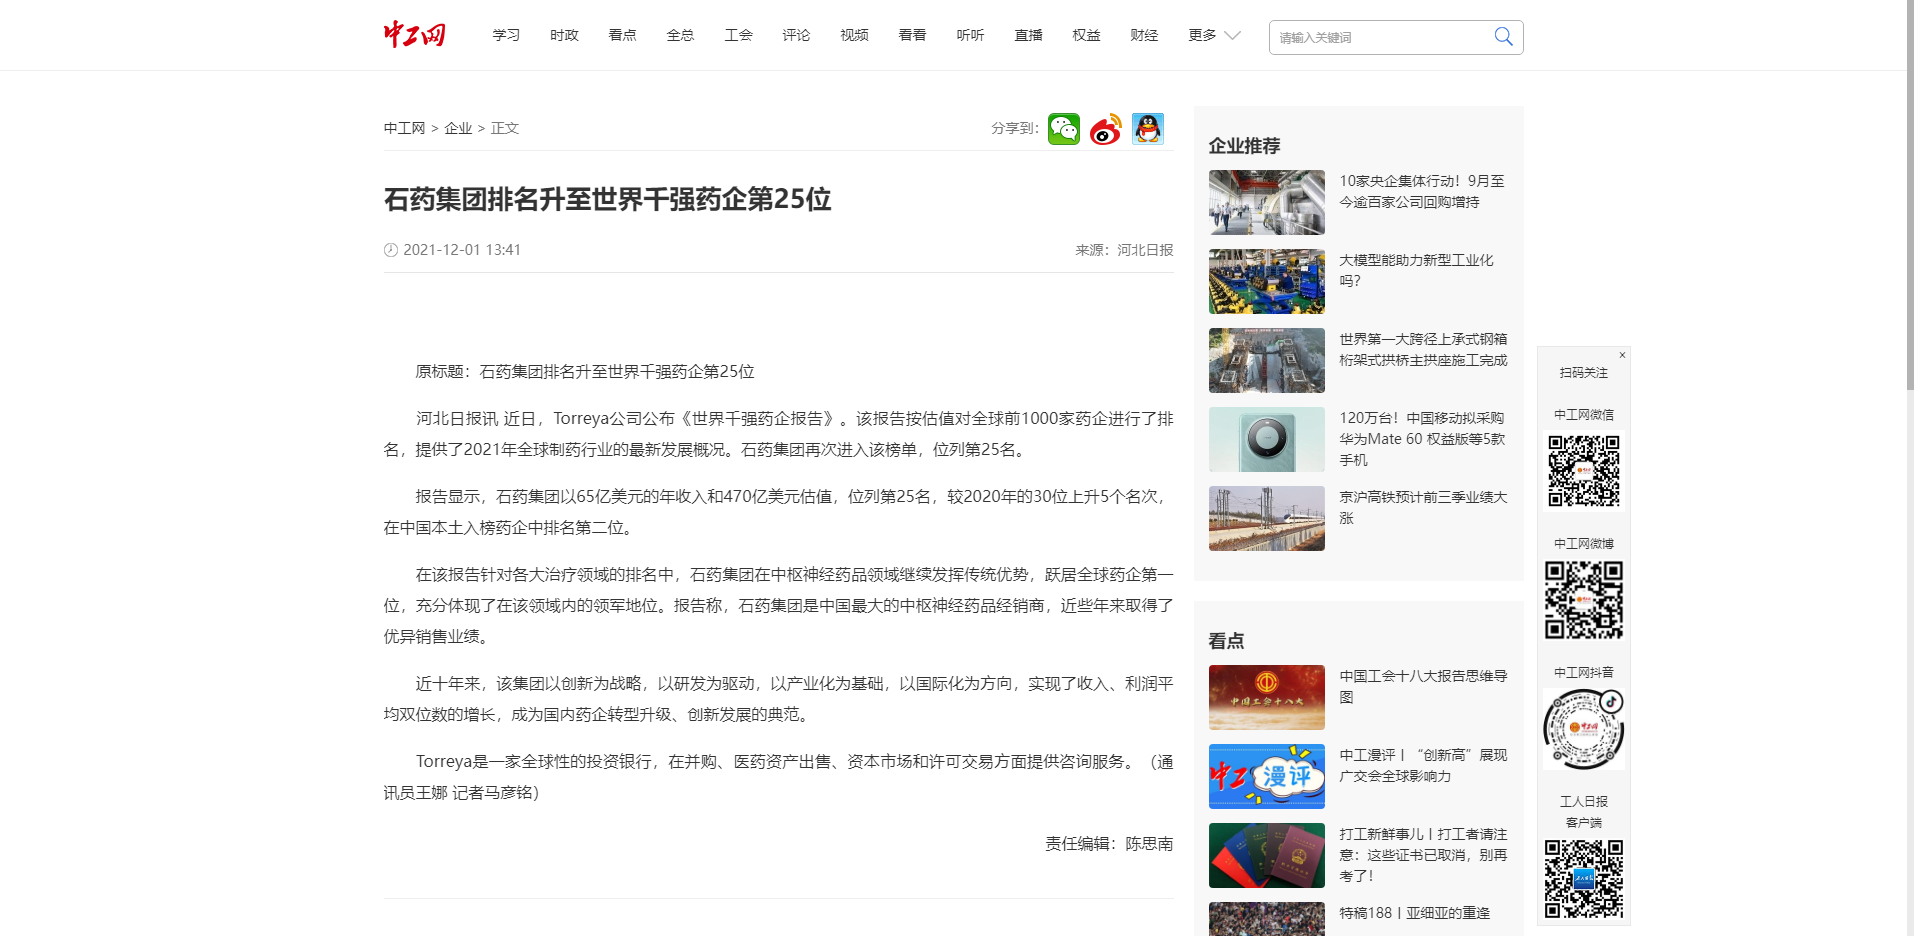Viewport: 1914px width, 936px height.
Task: Open the 时政 navigation tab
Action: (564, 35)
